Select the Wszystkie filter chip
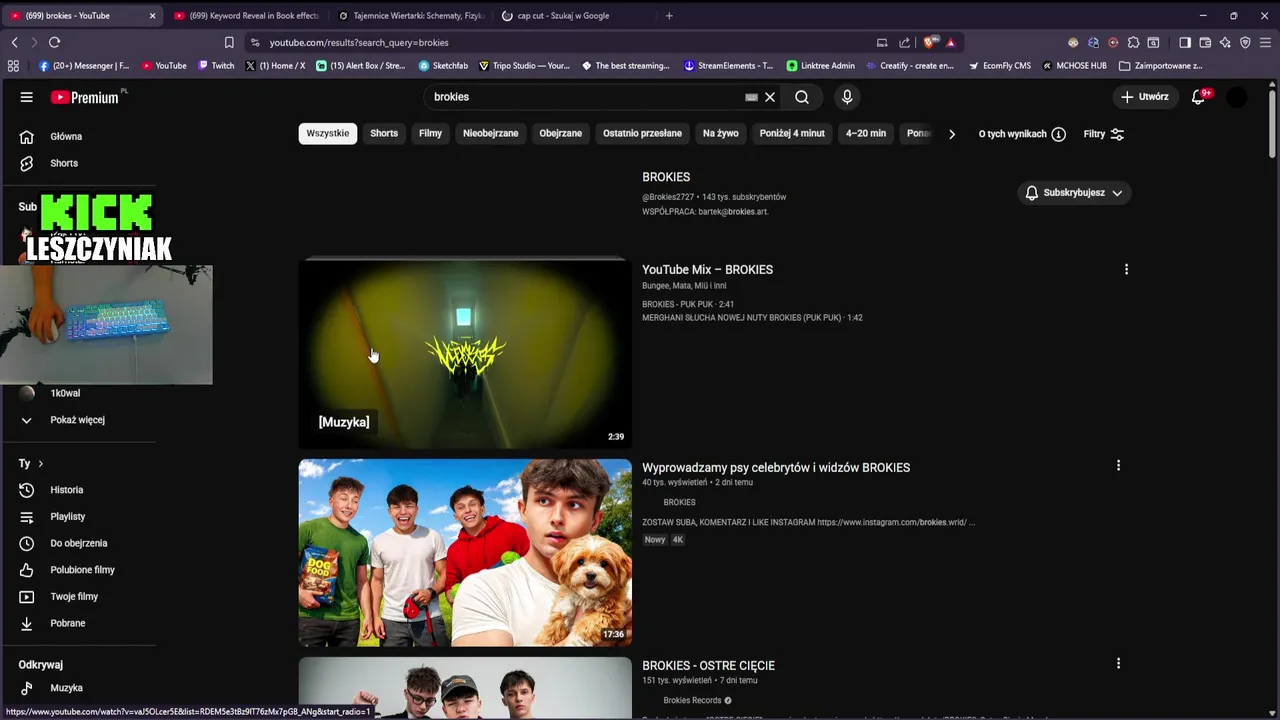Image resolution: width=1280 pixels, height=720 pixels. [328, 133]
